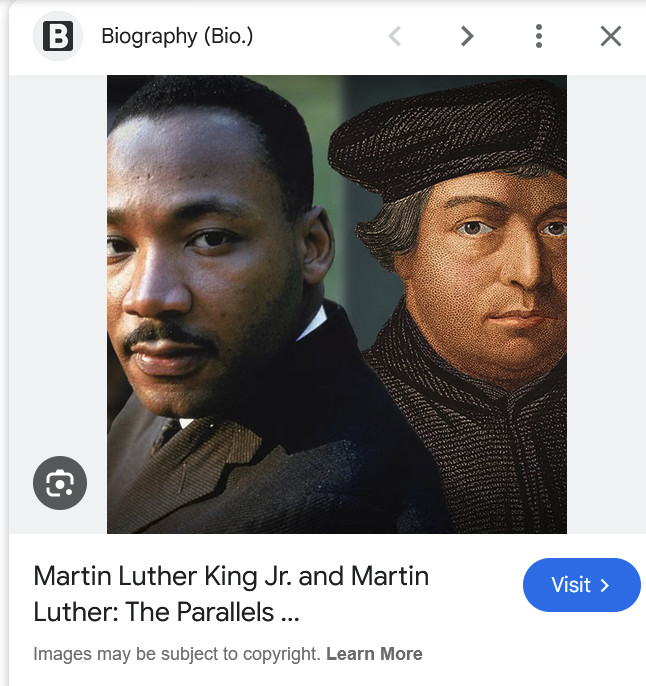
Task: Search this image with Google Lens icon
Action: tap(60, 483)
